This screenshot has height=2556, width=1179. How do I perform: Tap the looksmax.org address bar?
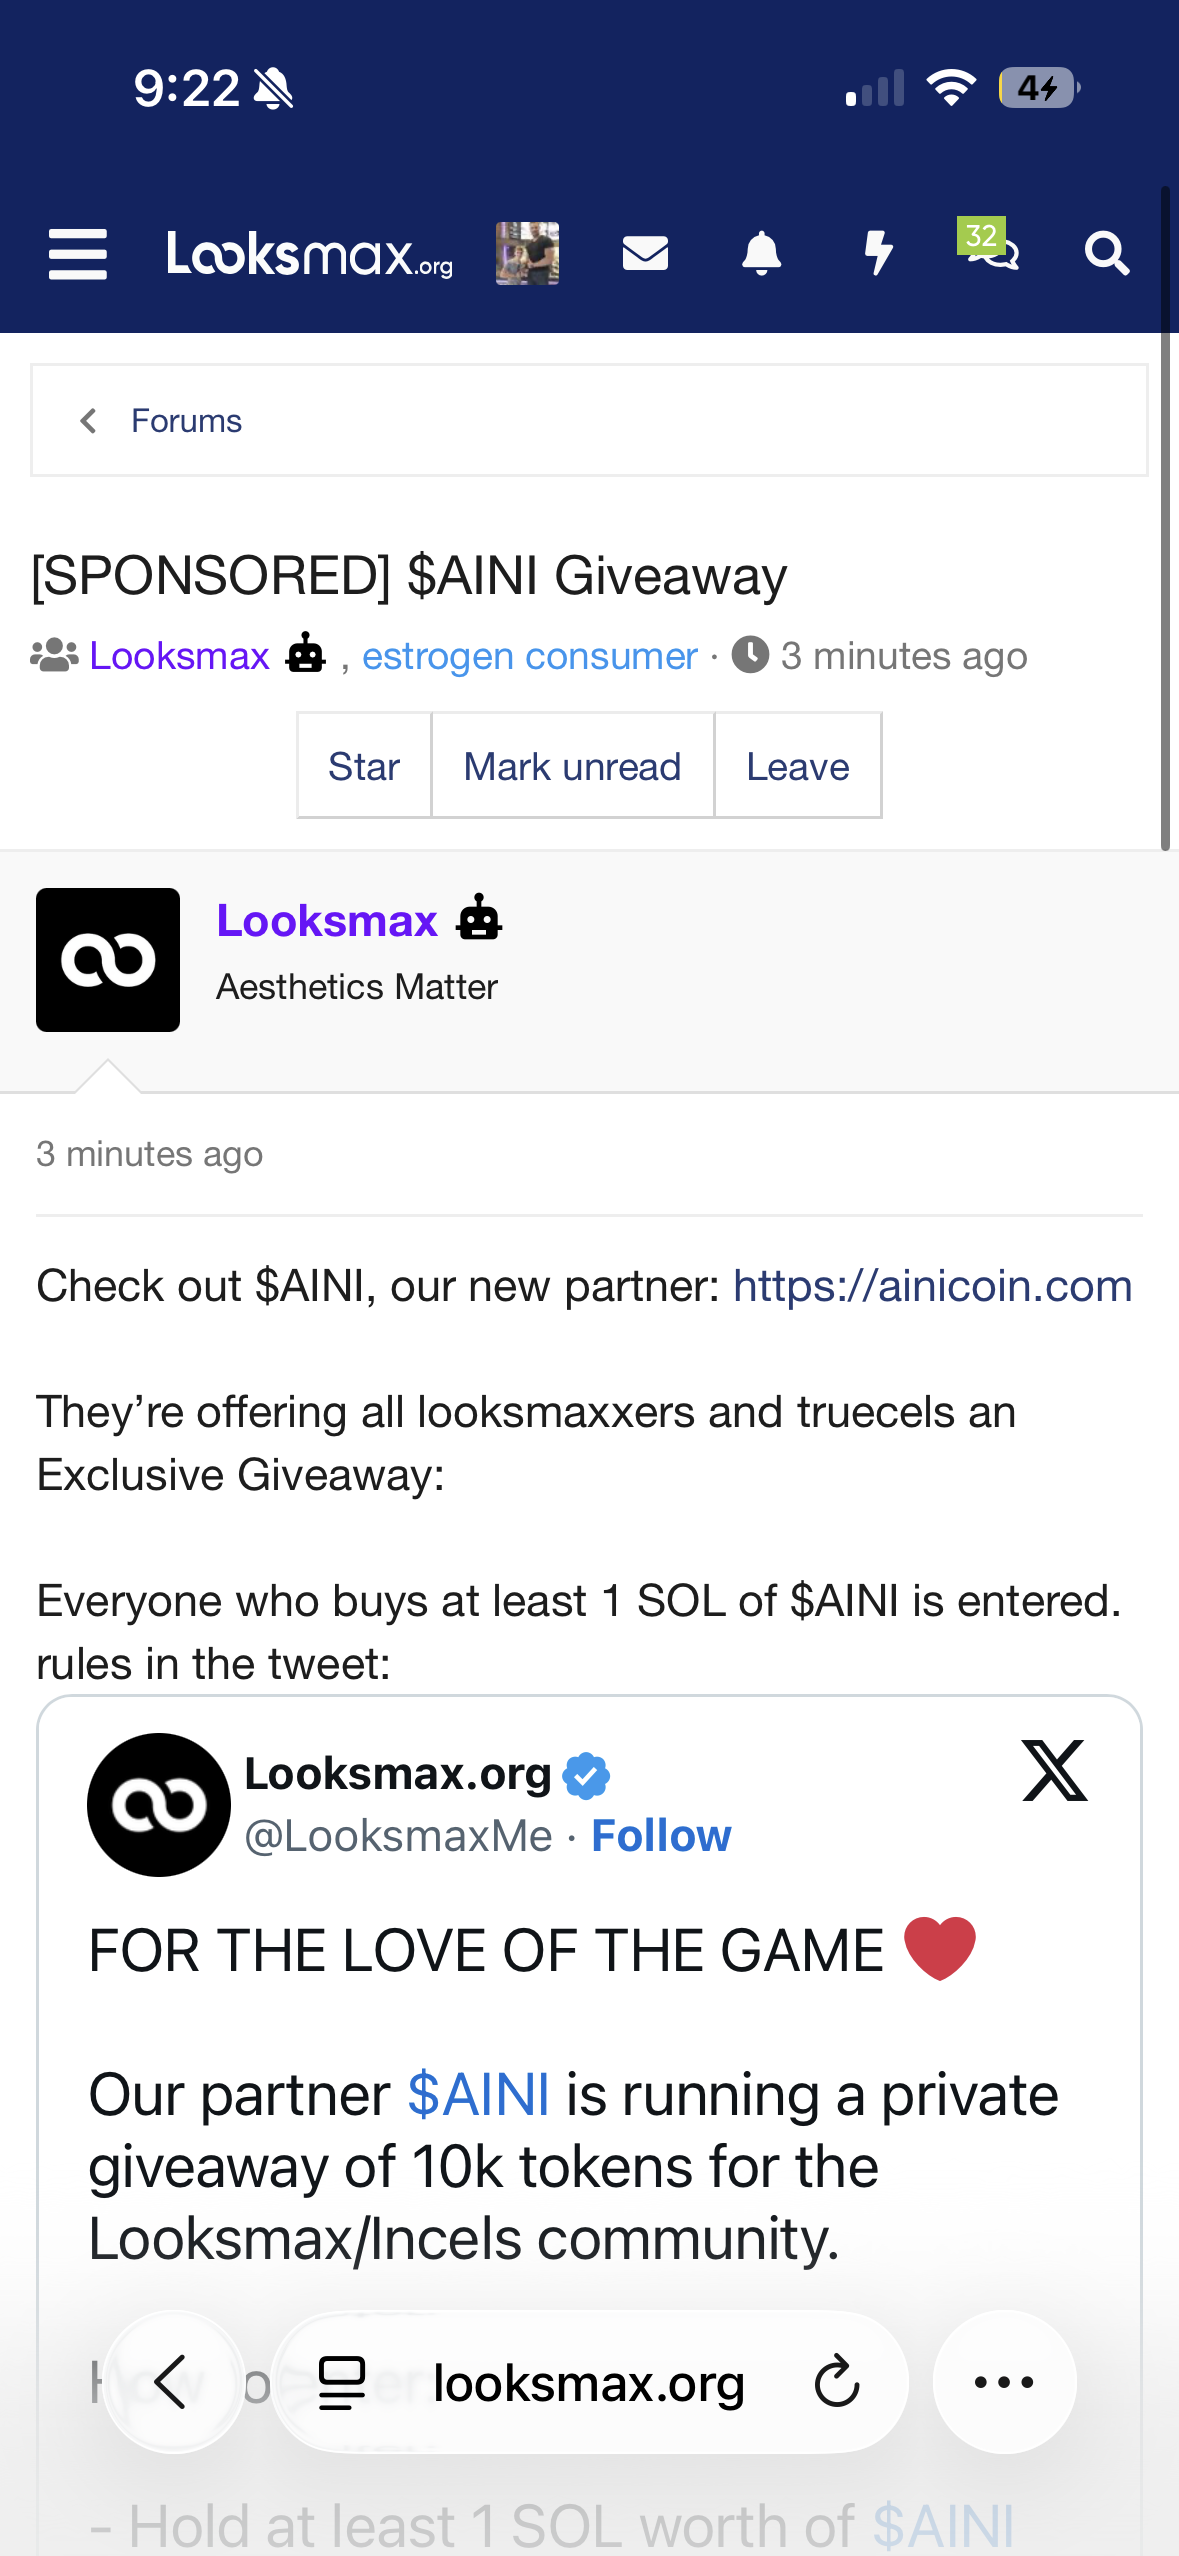pyautogui.click(x=588, y=2384)
